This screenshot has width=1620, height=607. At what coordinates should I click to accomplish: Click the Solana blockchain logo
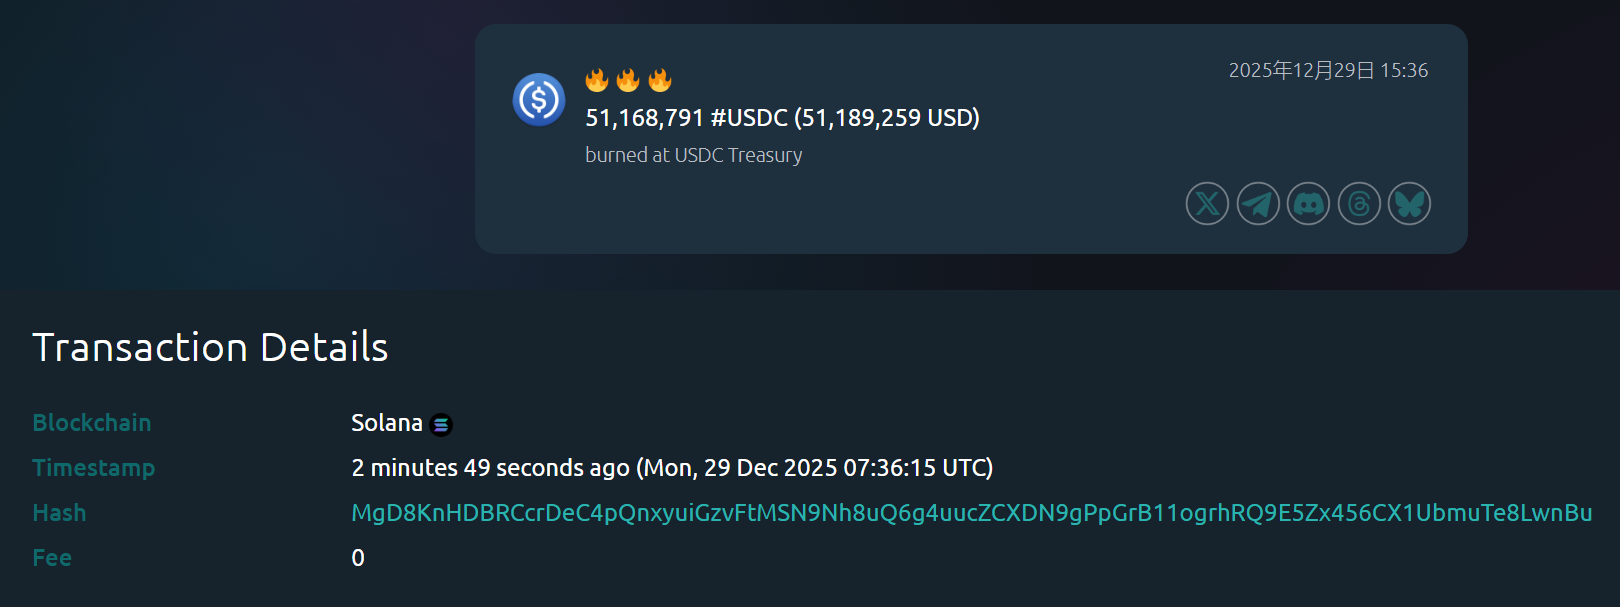pyautogui.click(x=441, y=425)
